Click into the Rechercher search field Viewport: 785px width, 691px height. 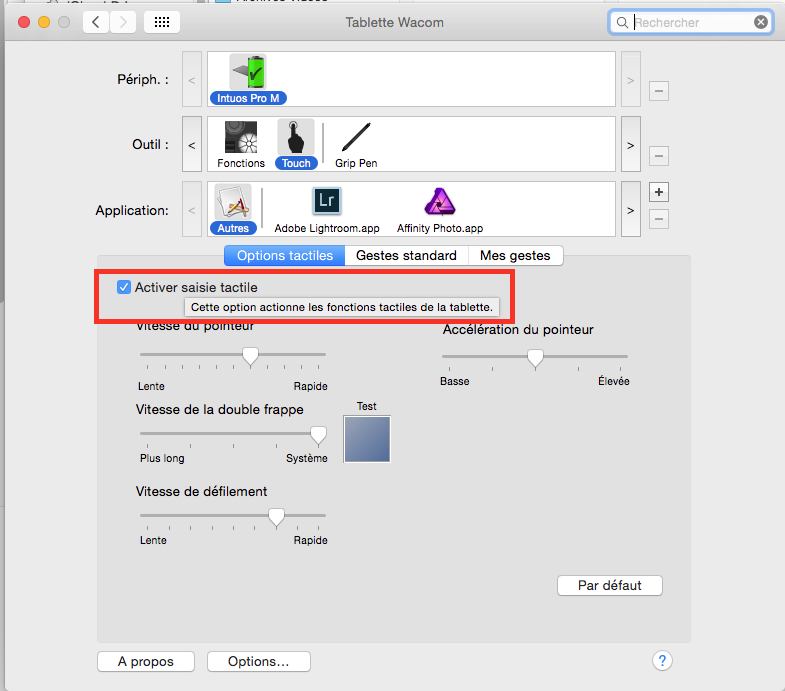pyautogui.click(x=692, y=23)
